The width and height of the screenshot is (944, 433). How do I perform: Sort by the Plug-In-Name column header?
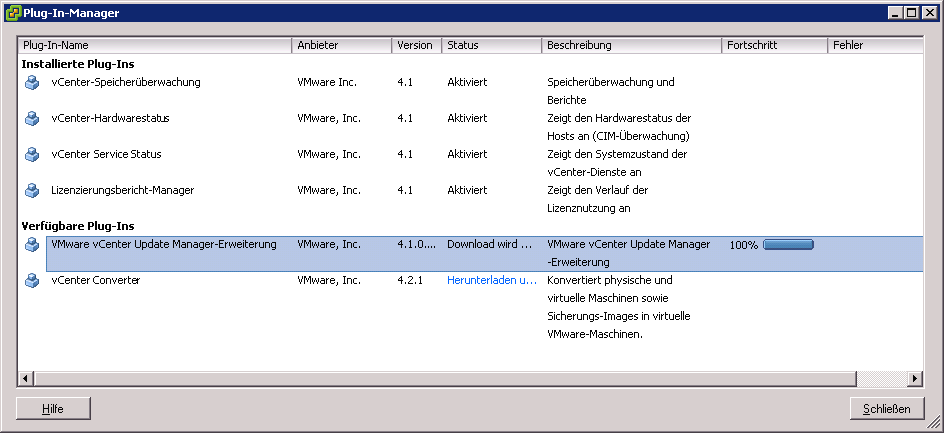point(155,46)
